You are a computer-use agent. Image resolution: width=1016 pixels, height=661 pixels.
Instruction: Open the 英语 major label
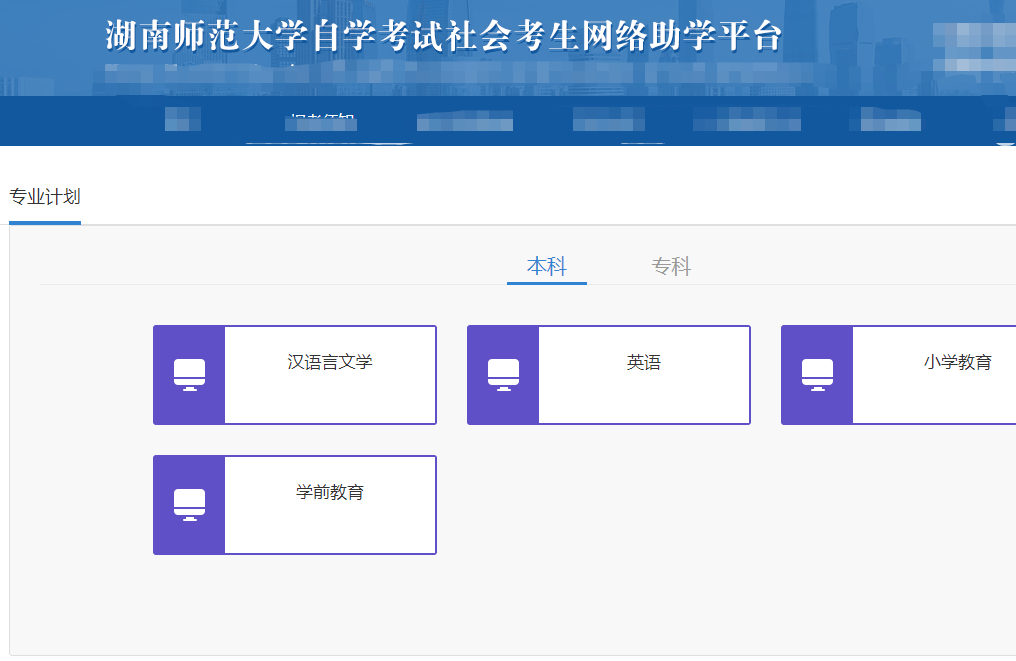(643, 362)
